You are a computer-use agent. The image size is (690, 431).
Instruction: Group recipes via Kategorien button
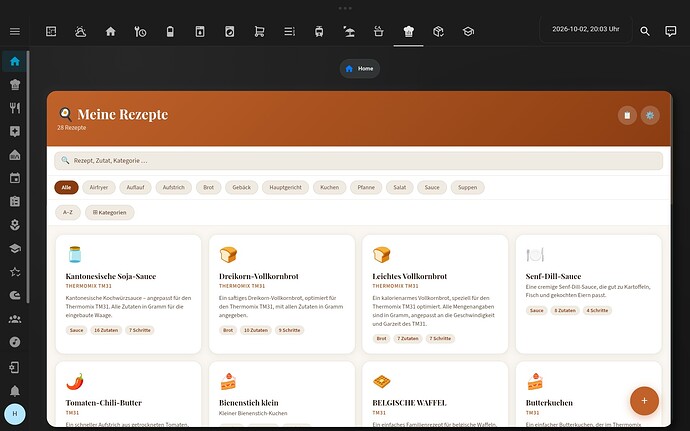tap(110, 212)
